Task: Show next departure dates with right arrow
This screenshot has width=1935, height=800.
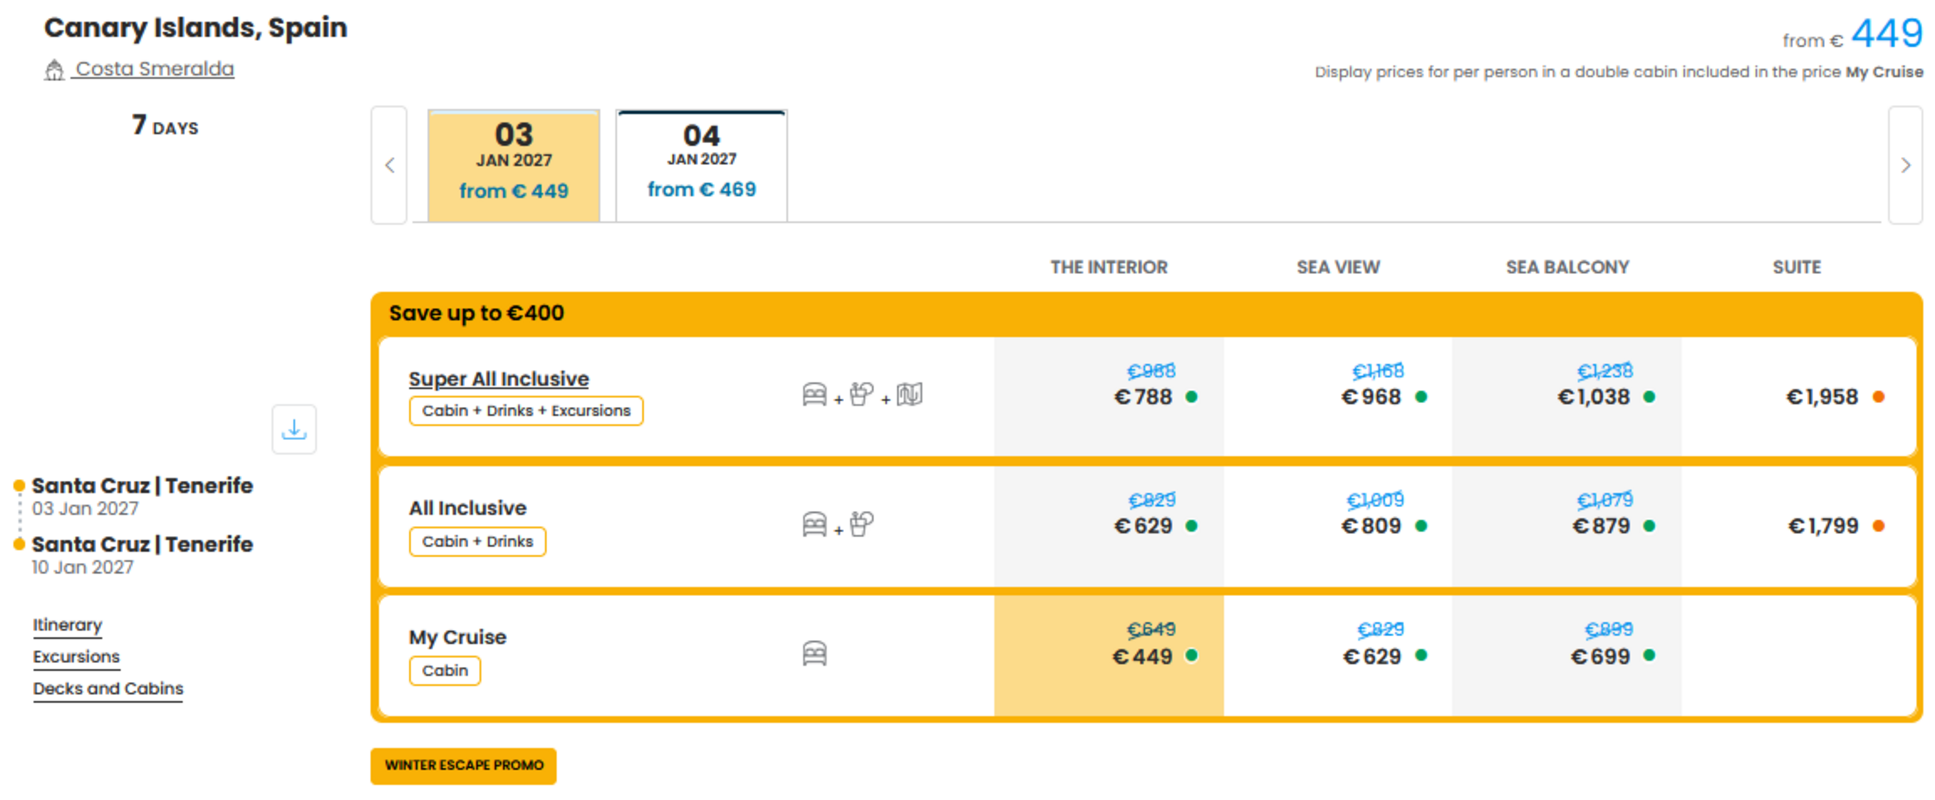Action: (1905, 165)
